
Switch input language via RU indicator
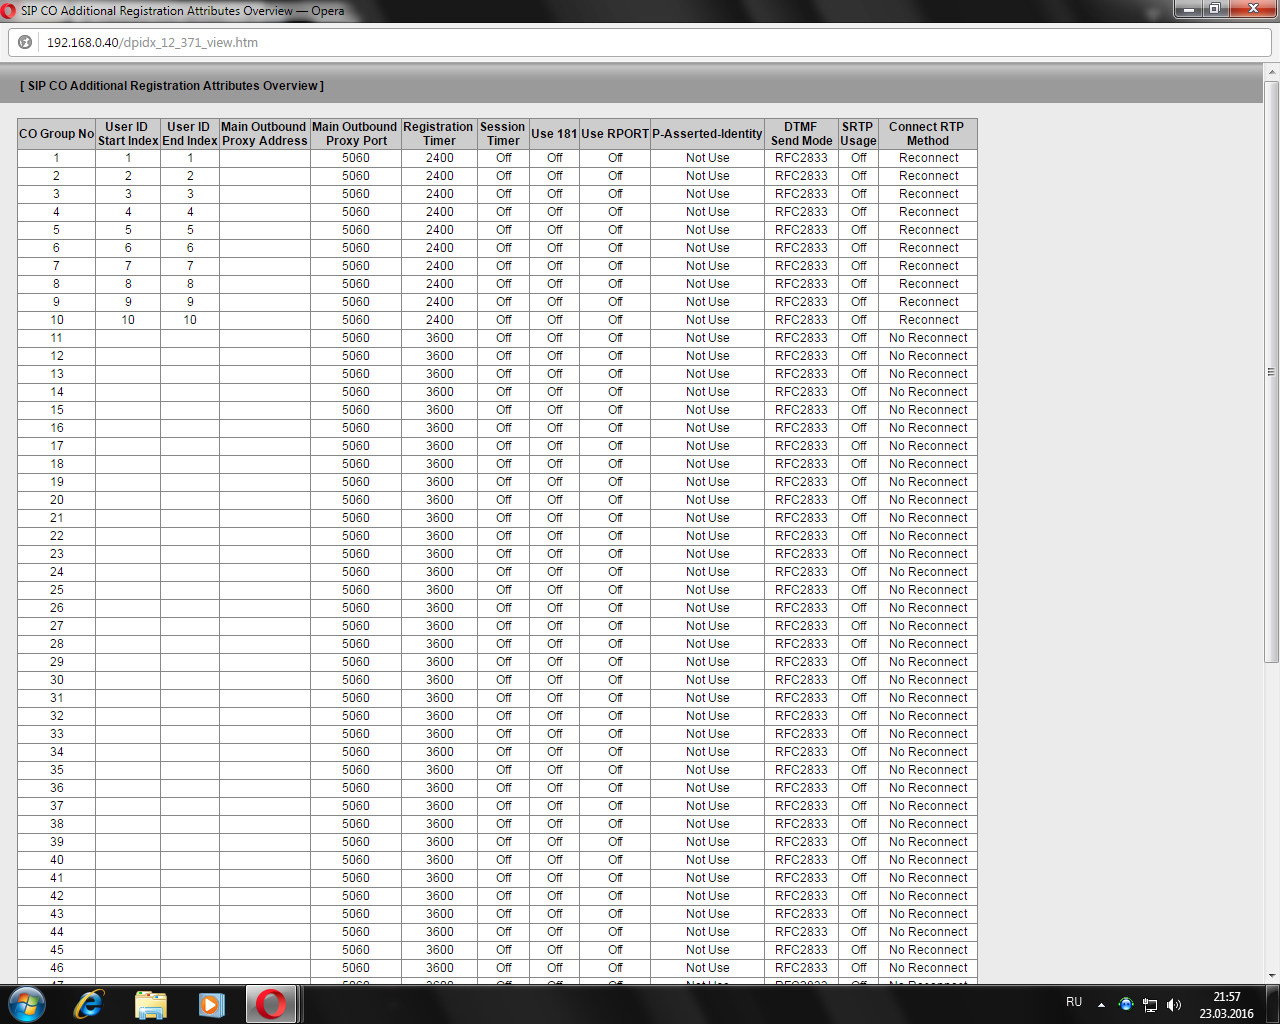point(1074,1002)
